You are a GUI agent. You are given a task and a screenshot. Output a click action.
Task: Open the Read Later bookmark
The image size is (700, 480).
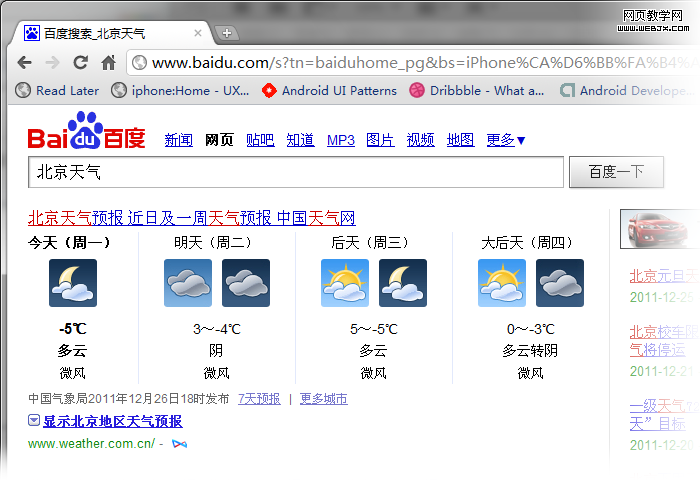click(x=58, y=90)
